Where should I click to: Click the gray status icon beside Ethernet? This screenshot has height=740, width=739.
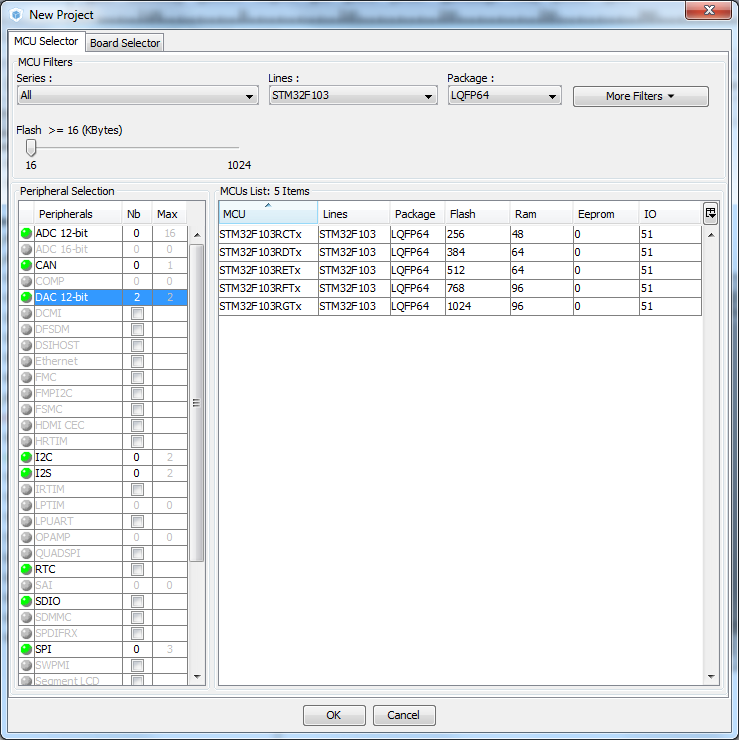coord(26,362)
